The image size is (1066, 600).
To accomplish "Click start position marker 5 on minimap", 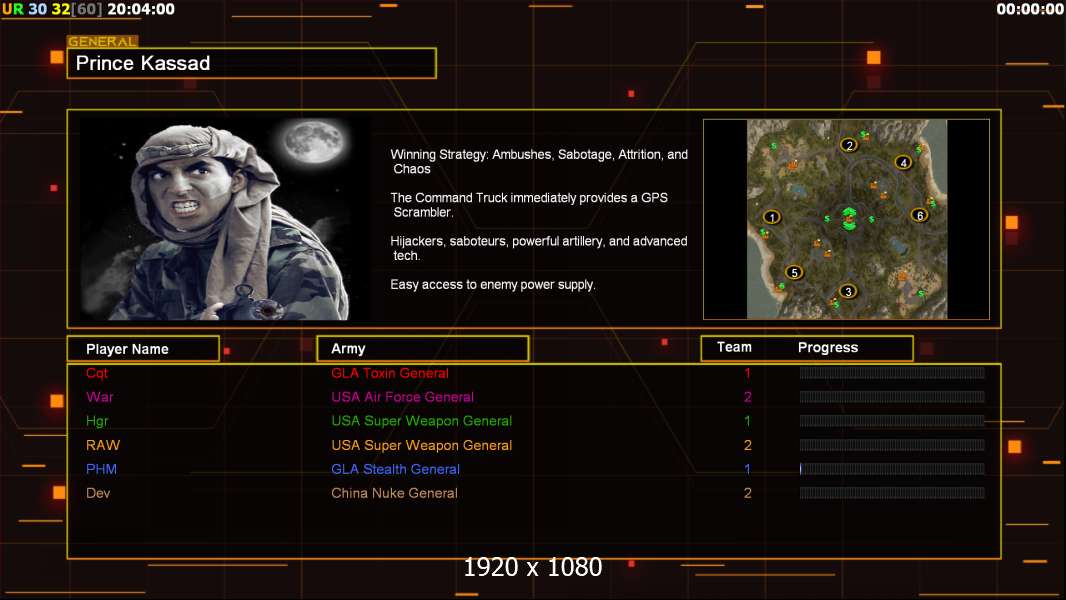I will [x=794, y=272].
